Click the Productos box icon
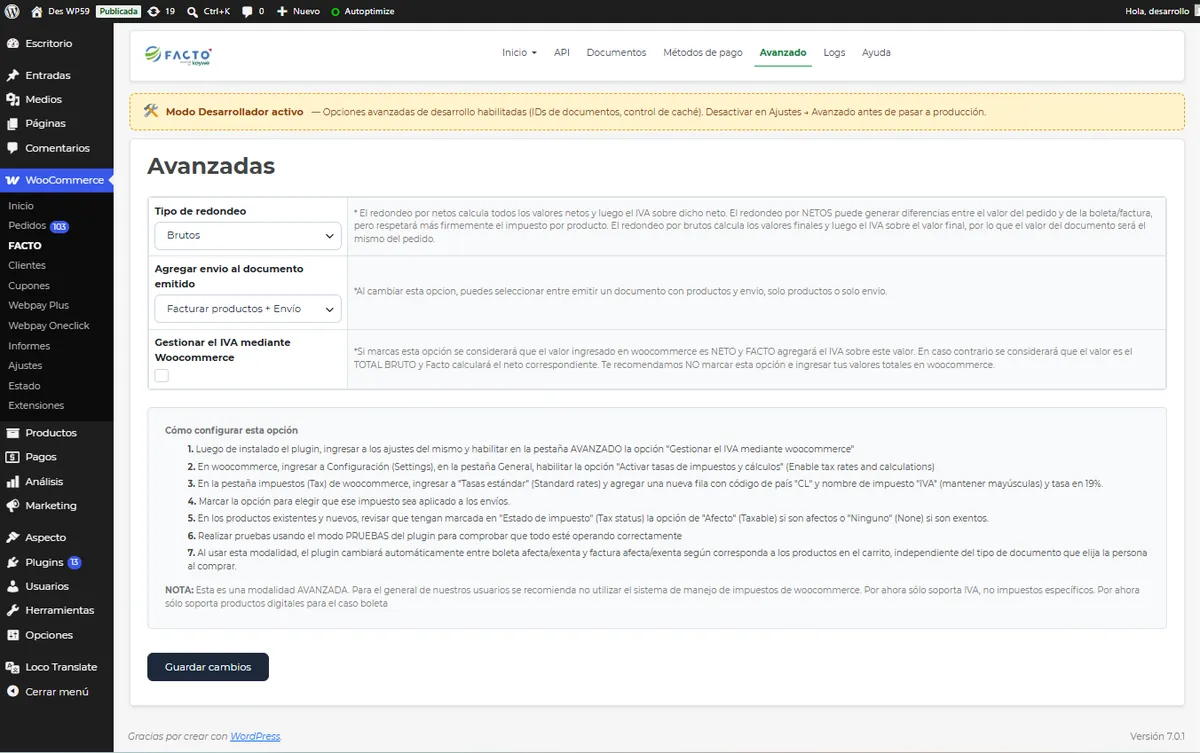Image resolution: width=1200 pixels, height=753 pixels. click(x=13, y=433)
